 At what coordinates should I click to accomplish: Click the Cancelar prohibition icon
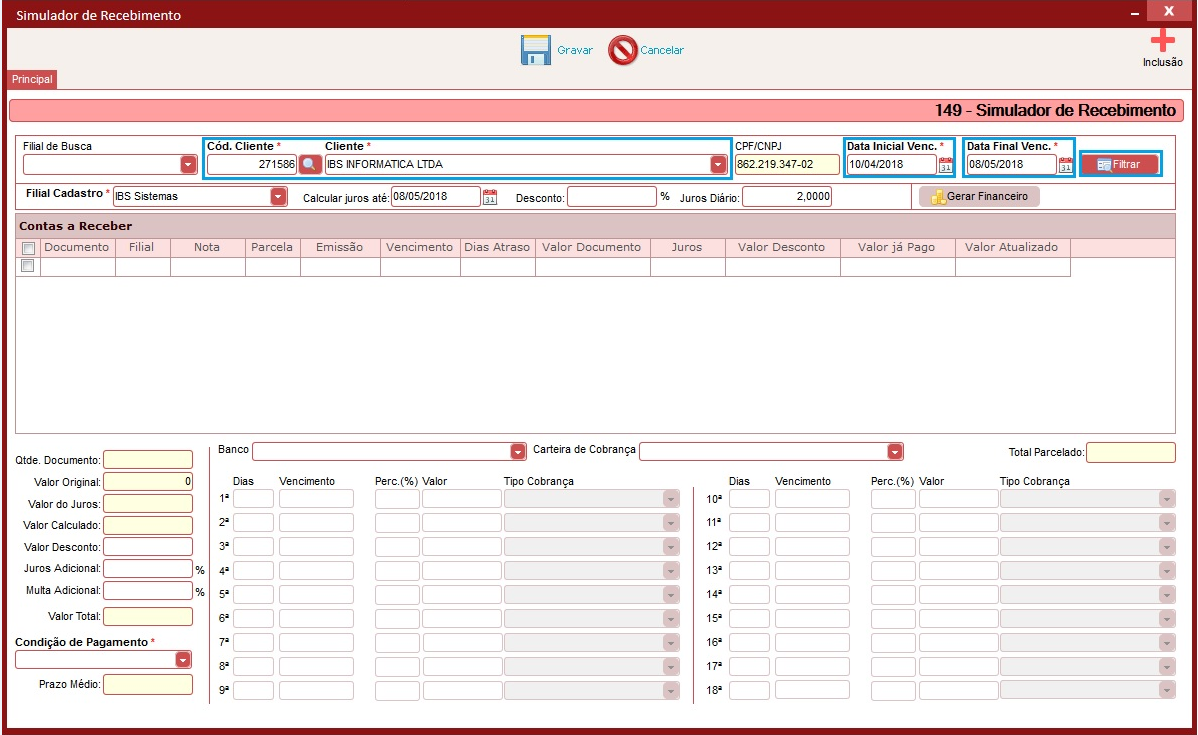[x=623, y=50]
